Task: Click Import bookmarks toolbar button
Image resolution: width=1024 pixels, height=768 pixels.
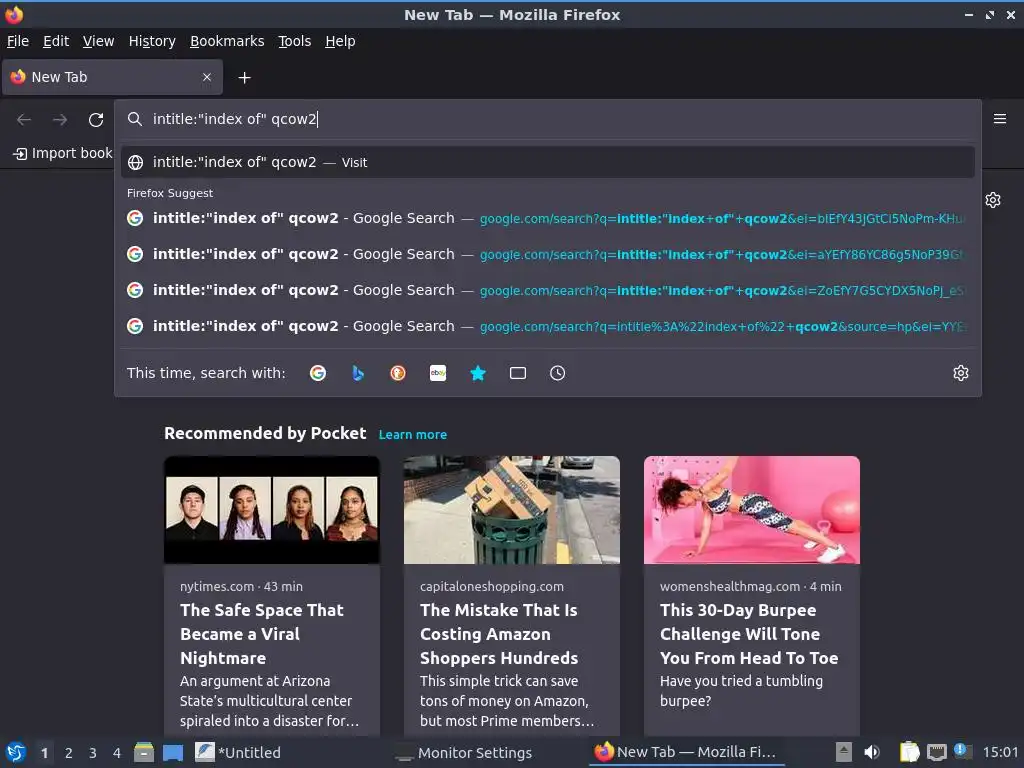Action: click(63, 153)
